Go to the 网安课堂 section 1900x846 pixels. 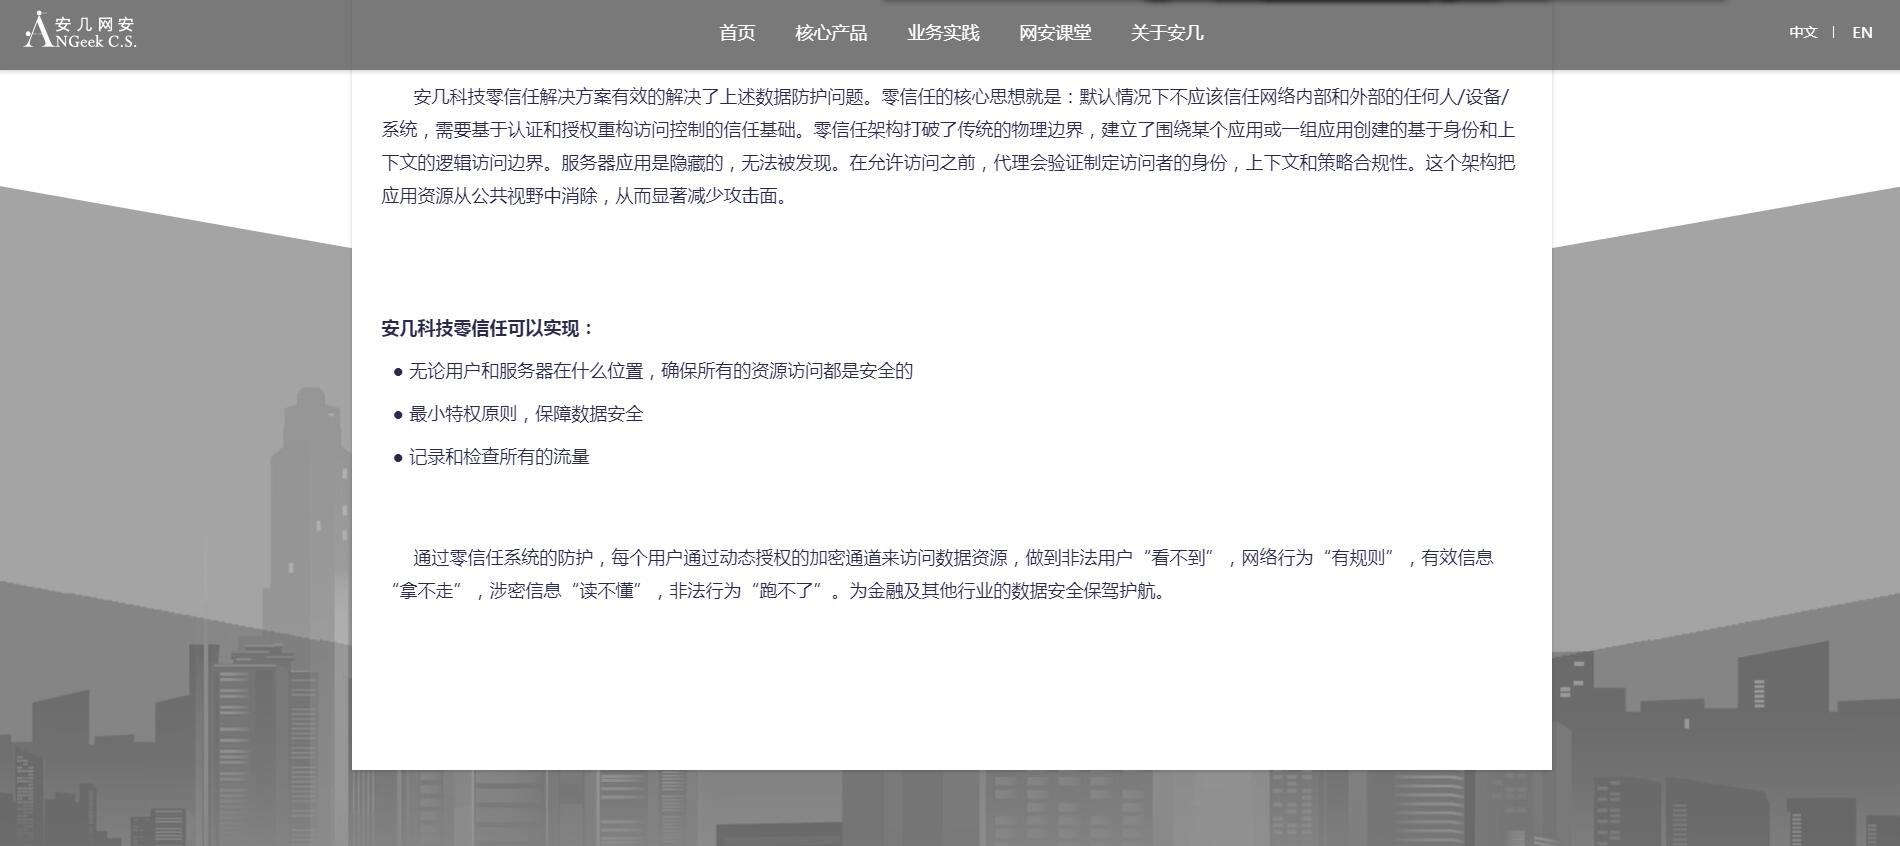[x=1055, y=33]
